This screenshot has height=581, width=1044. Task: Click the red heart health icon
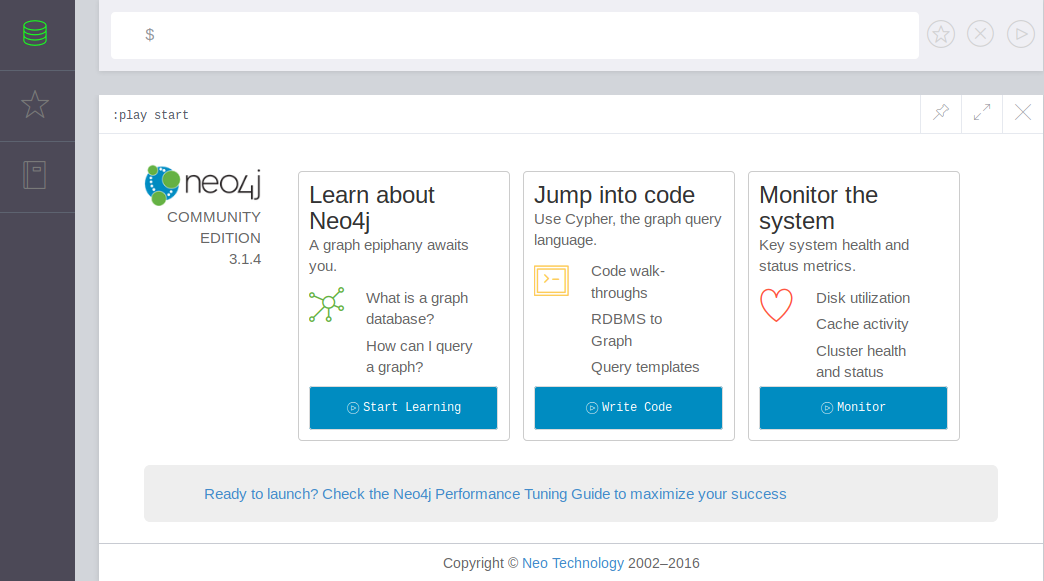[x=776, y=305]
